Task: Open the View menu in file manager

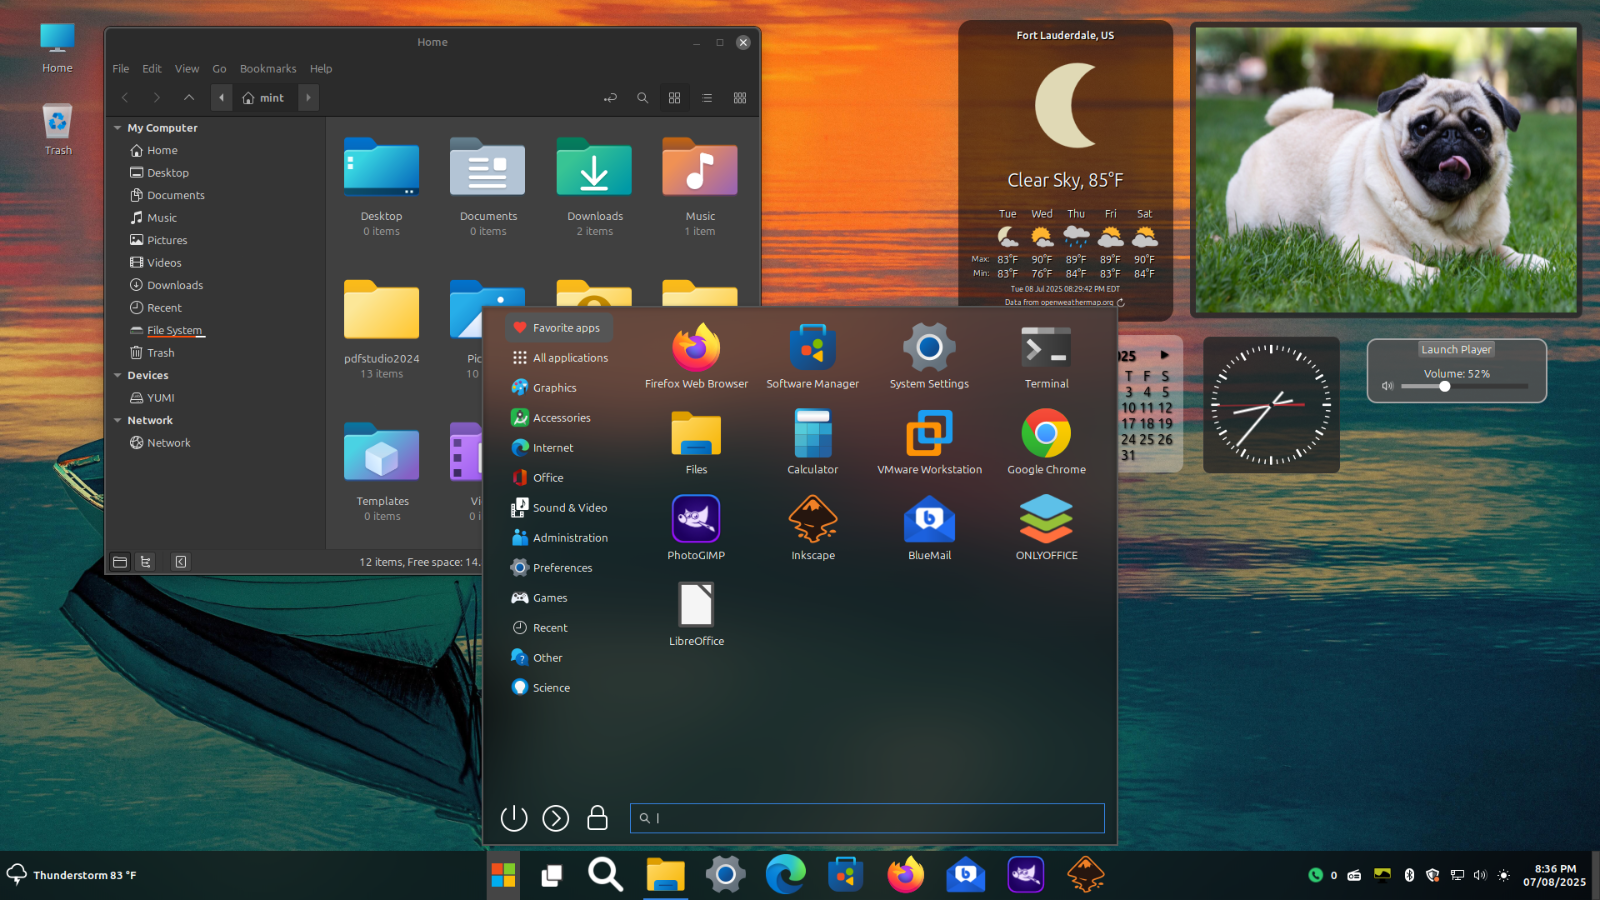Action: pos(187,69)
